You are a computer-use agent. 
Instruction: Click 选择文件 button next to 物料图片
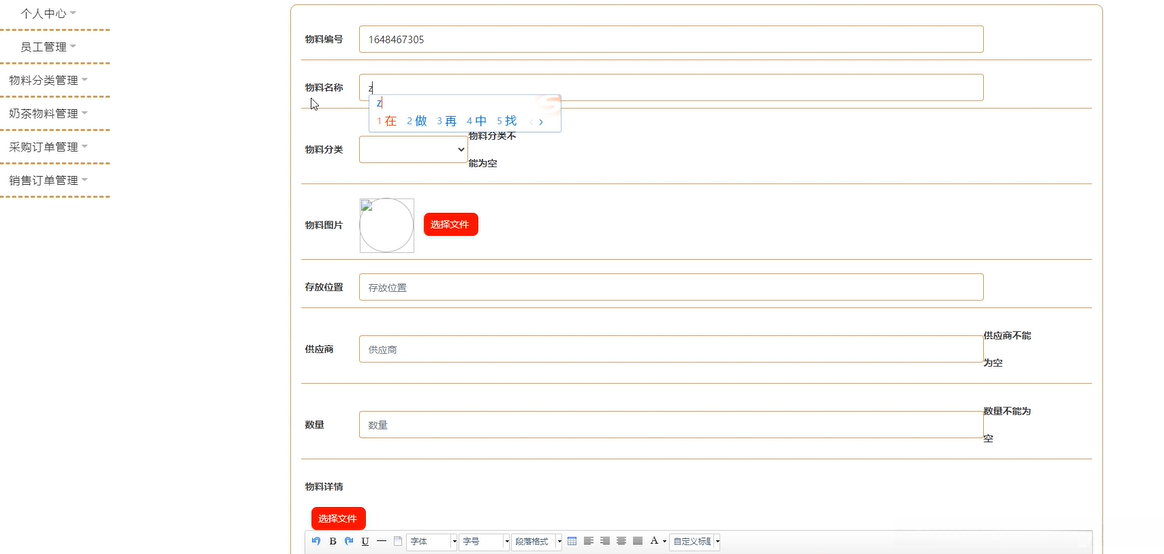[x=451, y=224]
